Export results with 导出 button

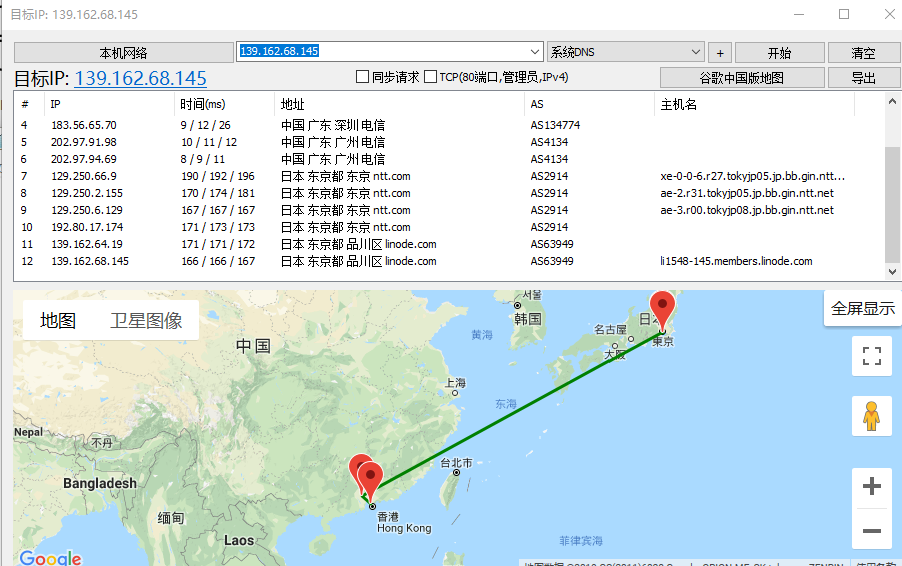pyautogui.click(x=863, y=78)
